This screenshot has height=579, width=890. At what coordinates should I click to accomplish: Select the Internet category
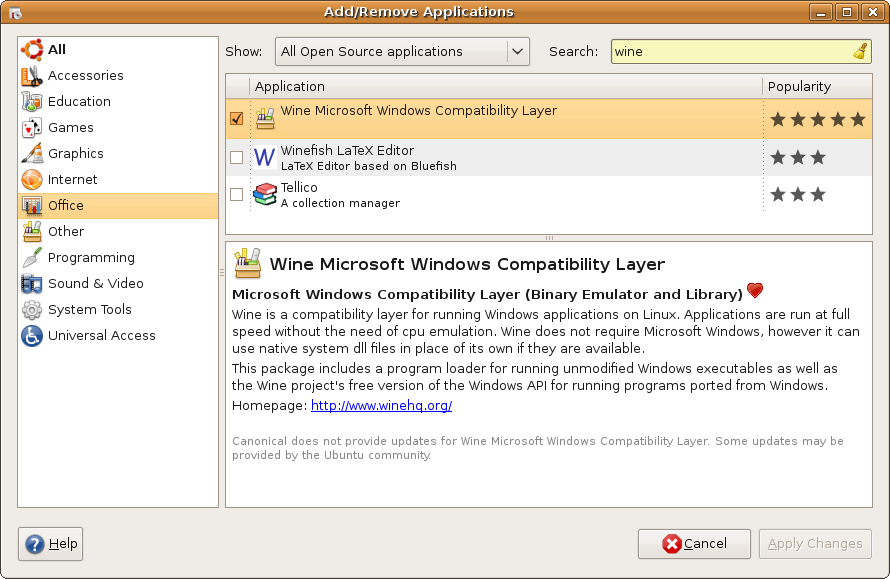(x=118, y=179)
